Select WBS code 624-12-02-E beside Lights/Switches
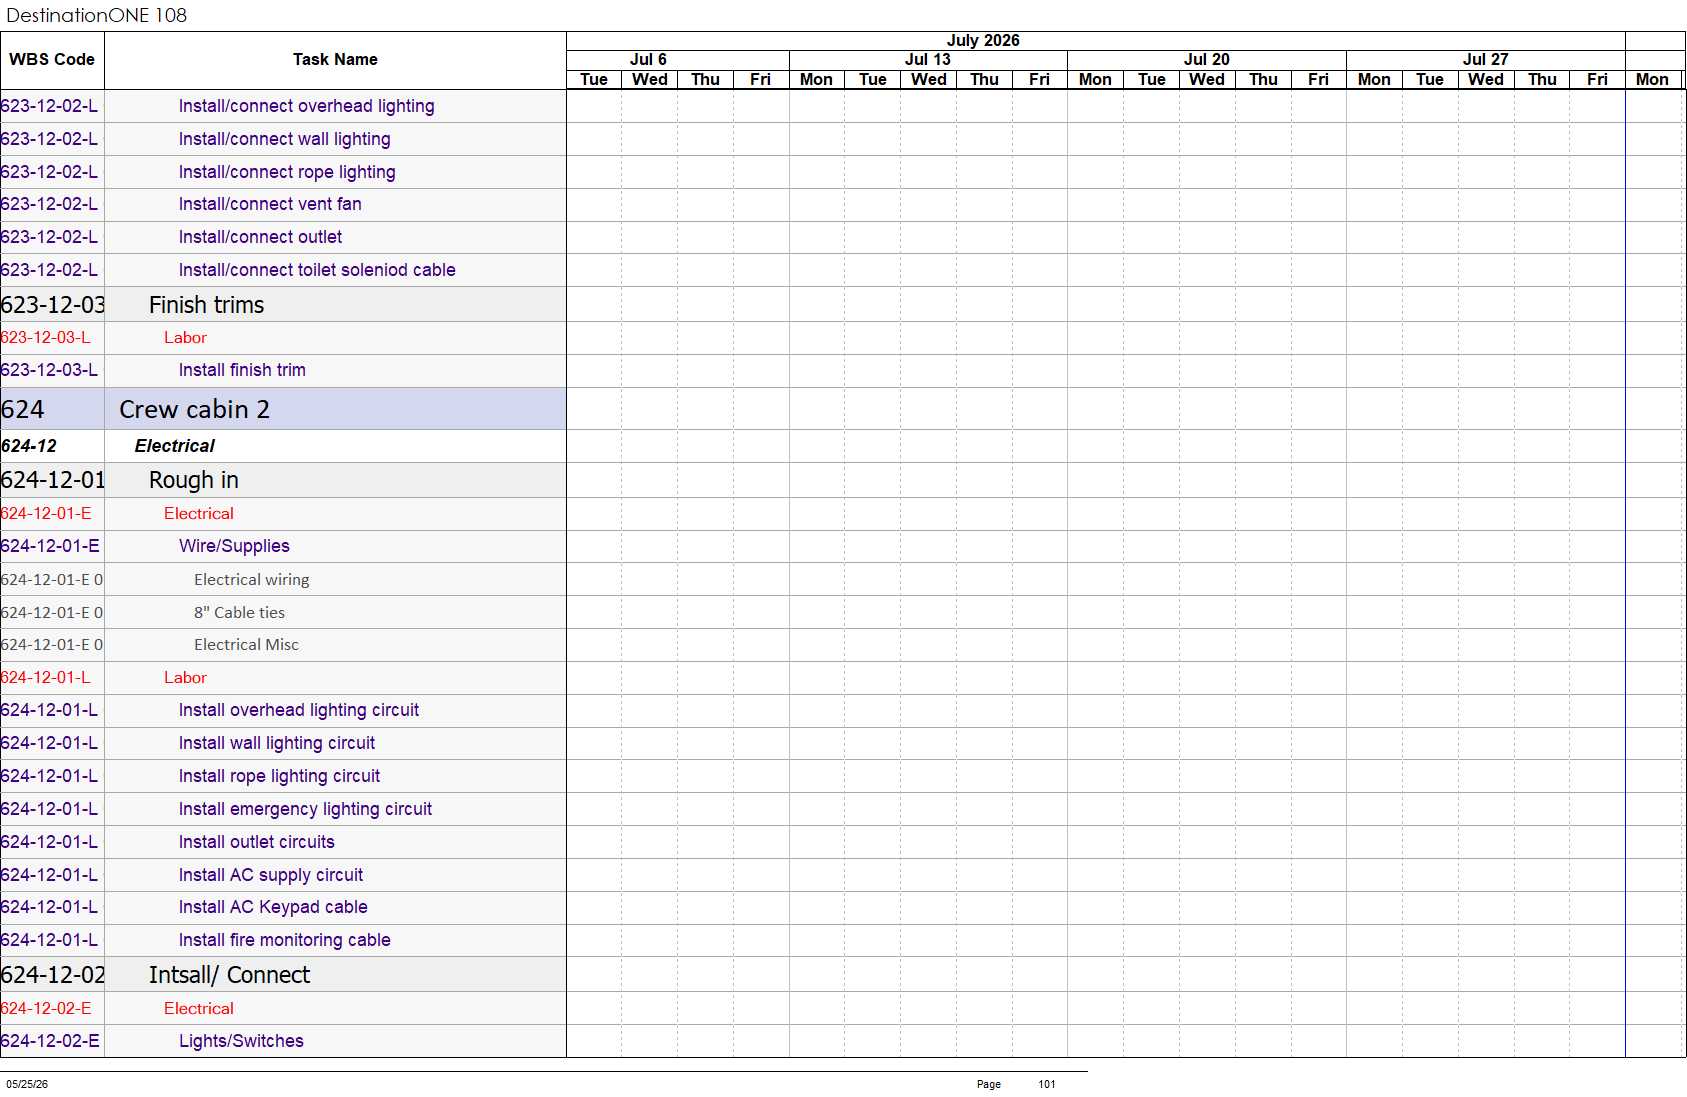Screen dimensions: 1687x1097 click(50, 1041)
